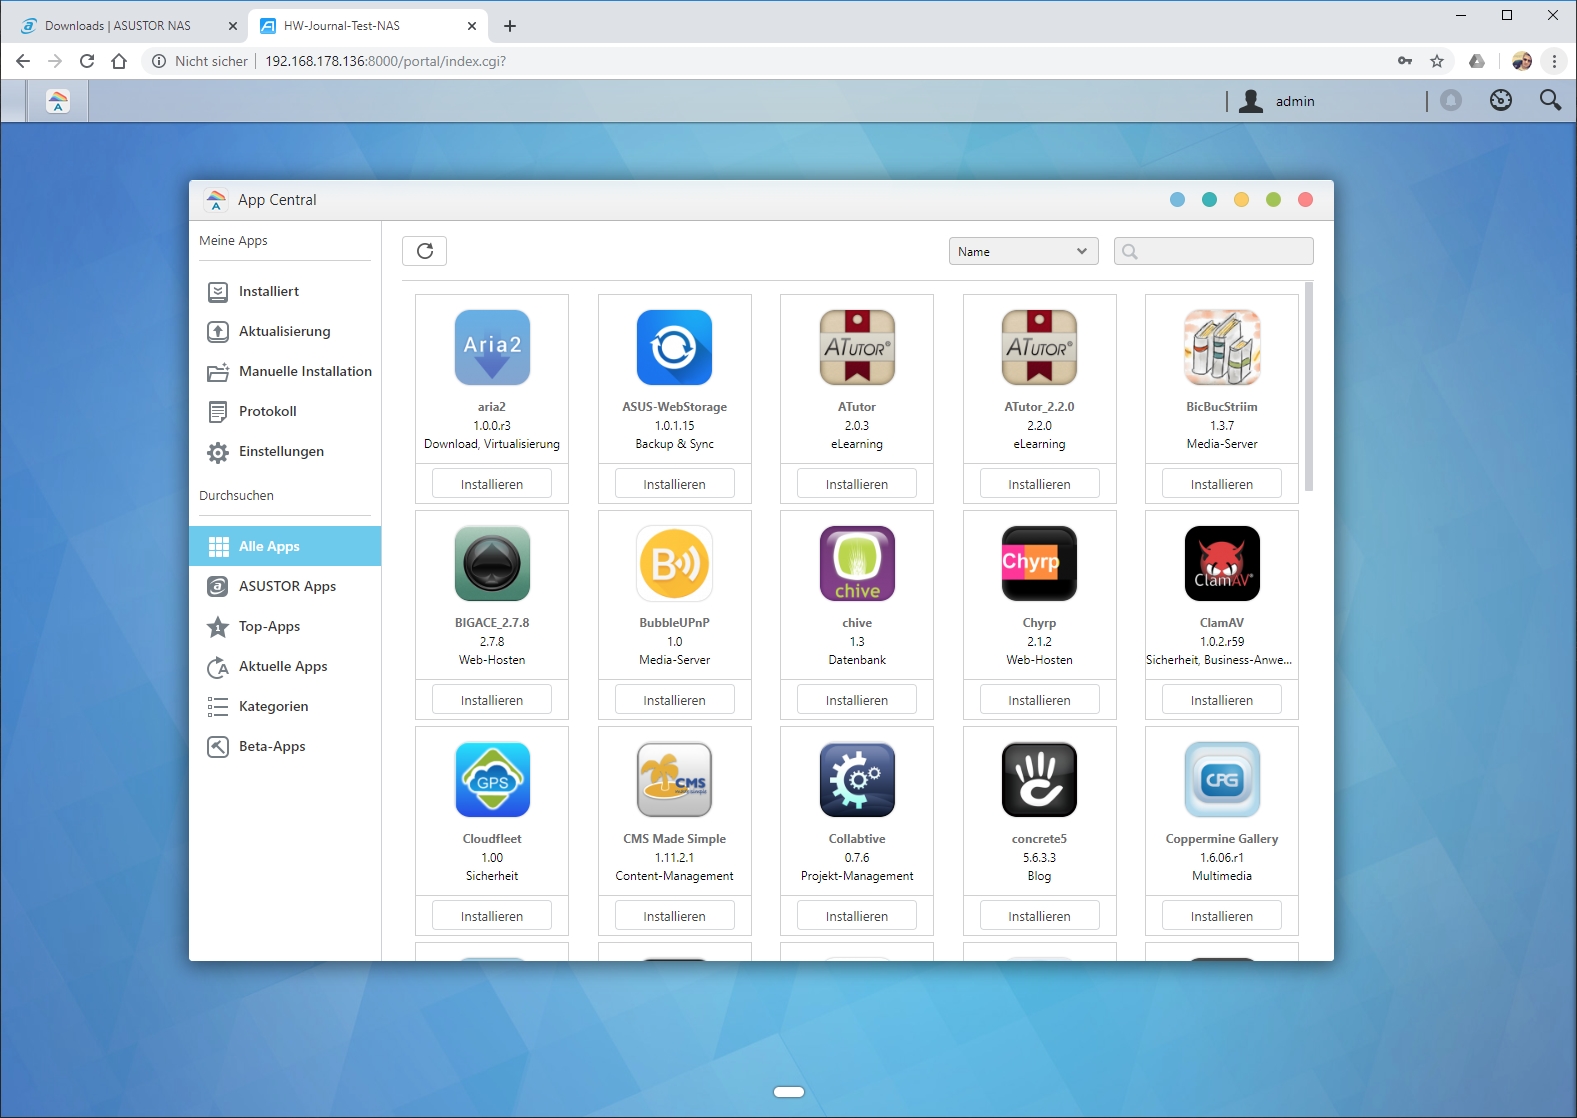Open Einstellungen in the sidebar
Viewport: 1577px width, 1118px height.
point(285,451)
